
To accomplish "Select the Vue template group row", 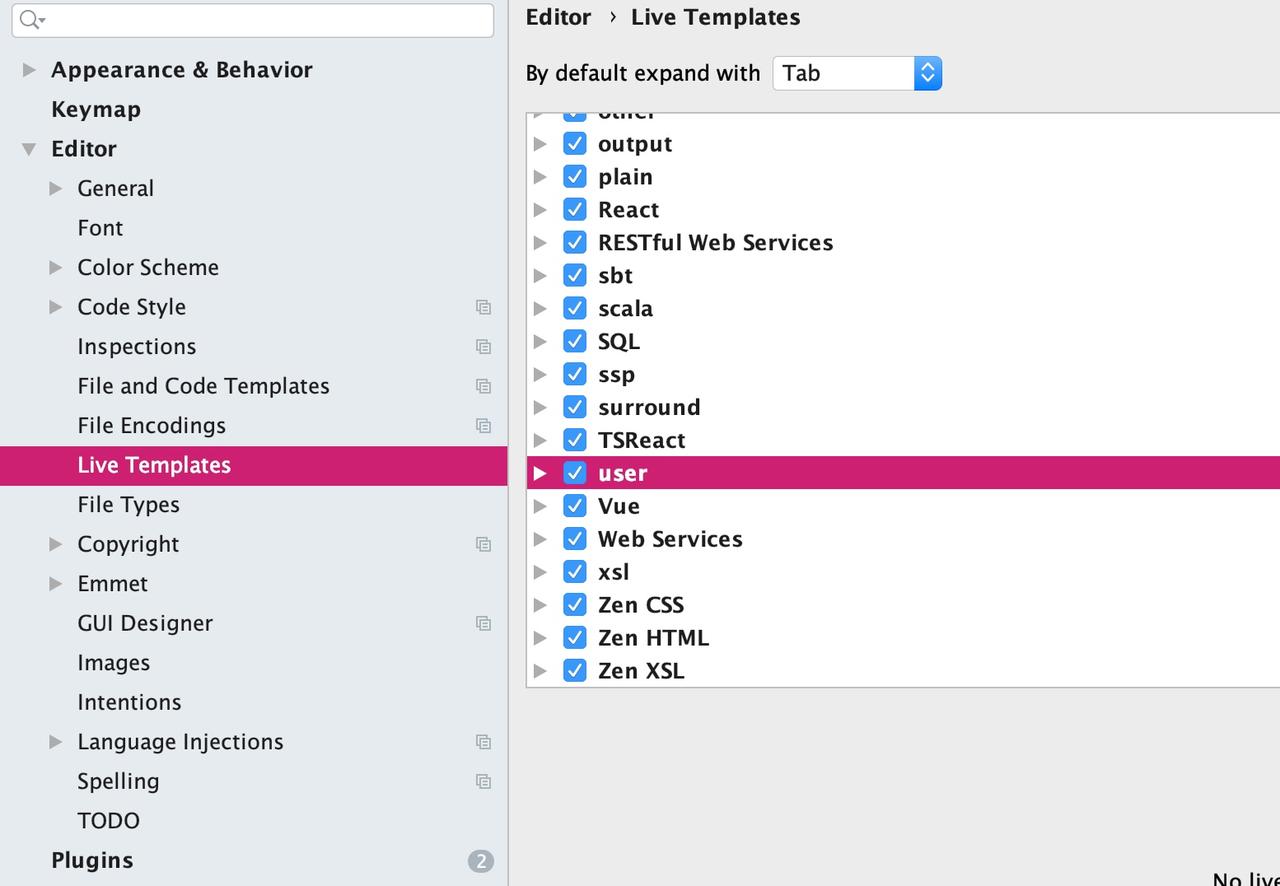I will [619, 506].
